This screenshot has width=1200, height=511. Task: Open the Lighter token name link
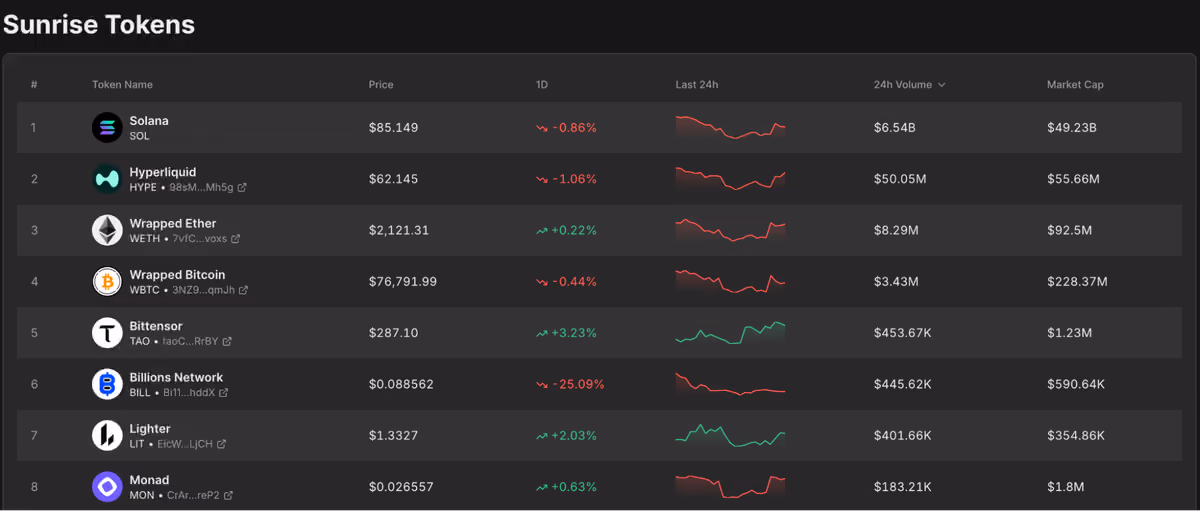[150, 429]
